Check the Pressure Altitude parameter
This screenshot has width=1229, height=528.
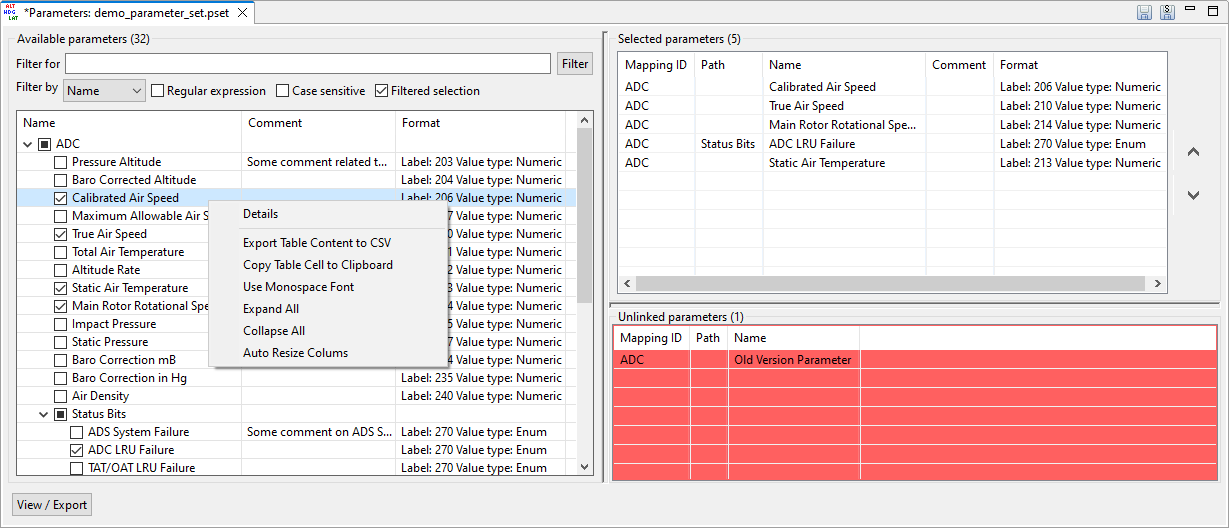pos(61,162)
